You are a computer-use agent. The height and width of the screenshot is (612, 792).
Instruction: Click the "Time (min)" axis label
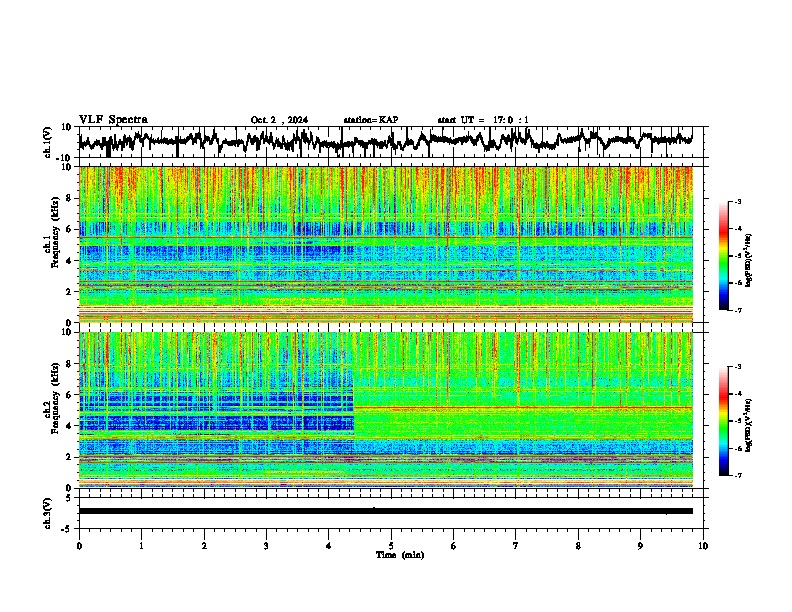[x=400, y=555]
